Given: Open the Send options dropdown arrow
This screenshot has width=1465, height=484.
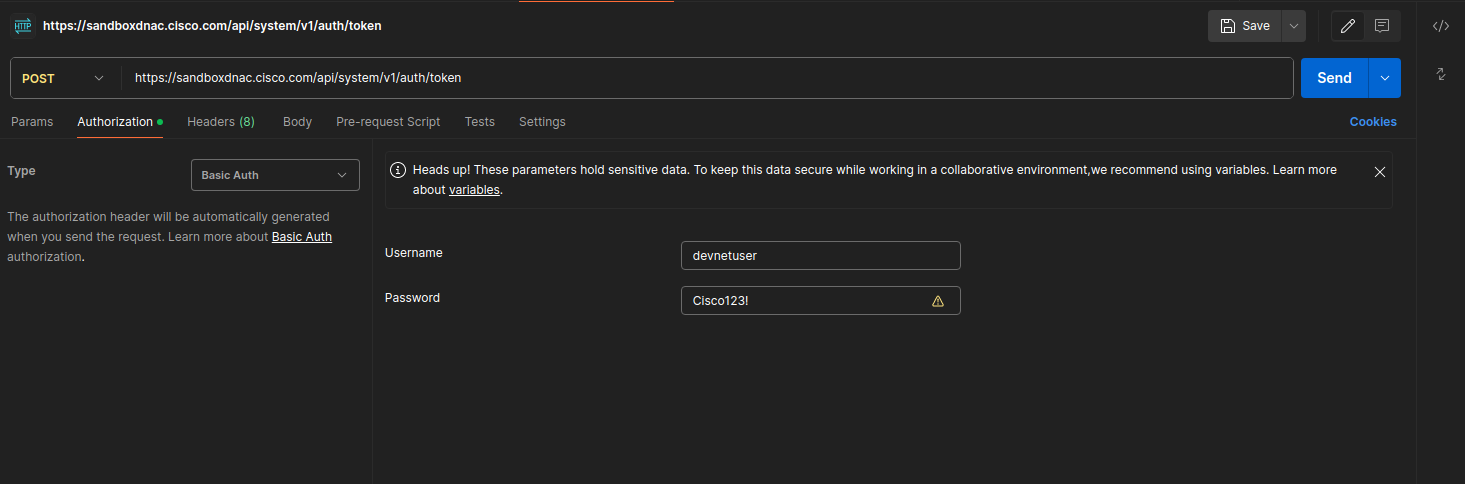Looking at the screenshot, I should 1385,78.
